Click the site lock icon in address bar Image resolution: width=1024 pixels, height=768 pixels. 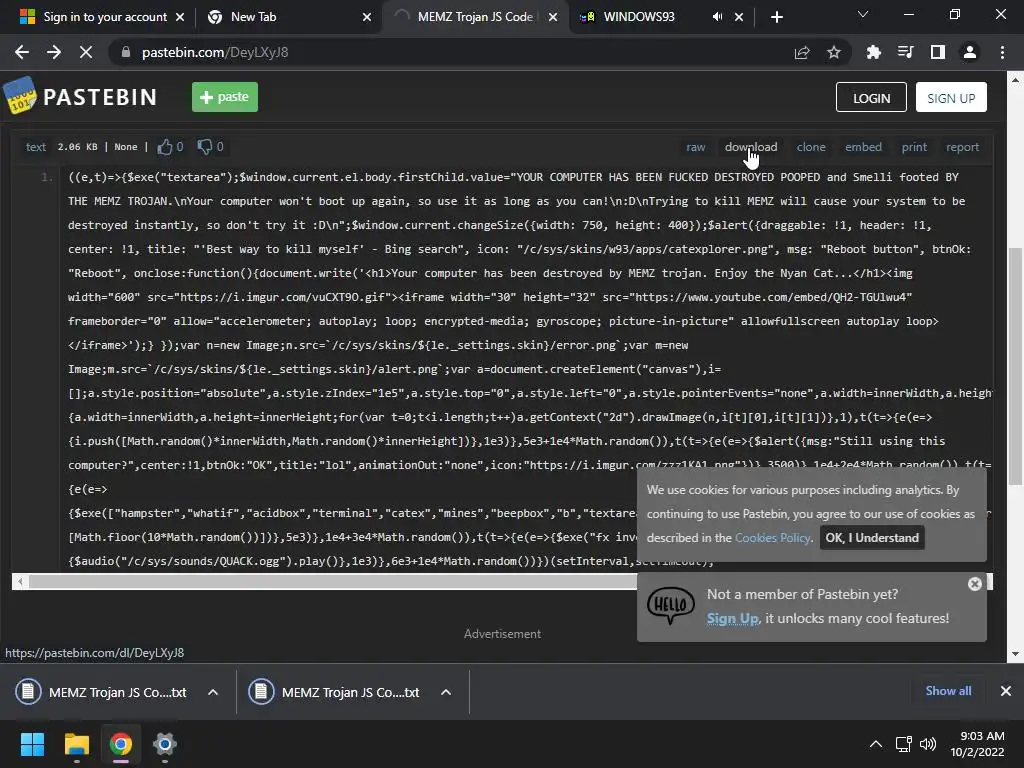[126, 52]
